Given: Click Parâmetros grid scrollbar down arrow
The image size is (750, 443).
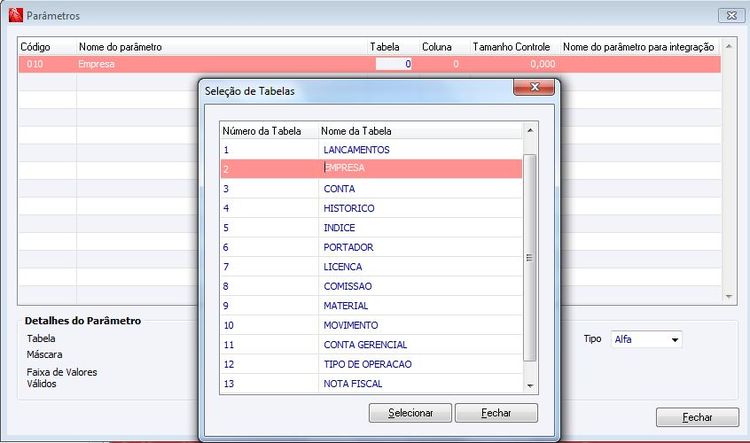Looking at the screenshot, I should 728,297.
